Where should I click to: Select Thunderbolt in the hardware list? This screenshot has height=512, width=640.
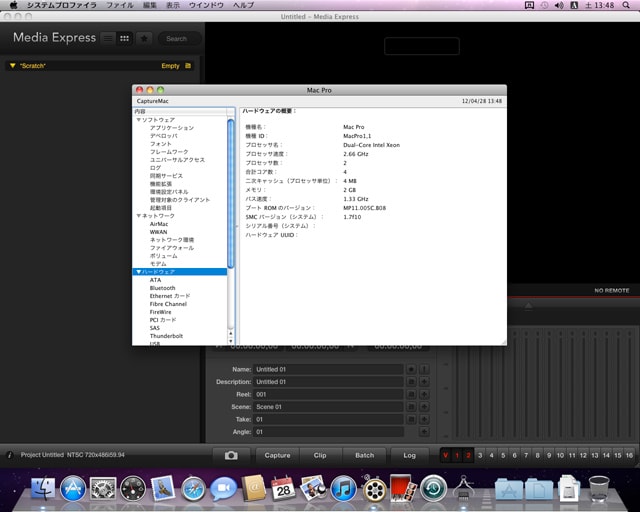pos(166,336)
